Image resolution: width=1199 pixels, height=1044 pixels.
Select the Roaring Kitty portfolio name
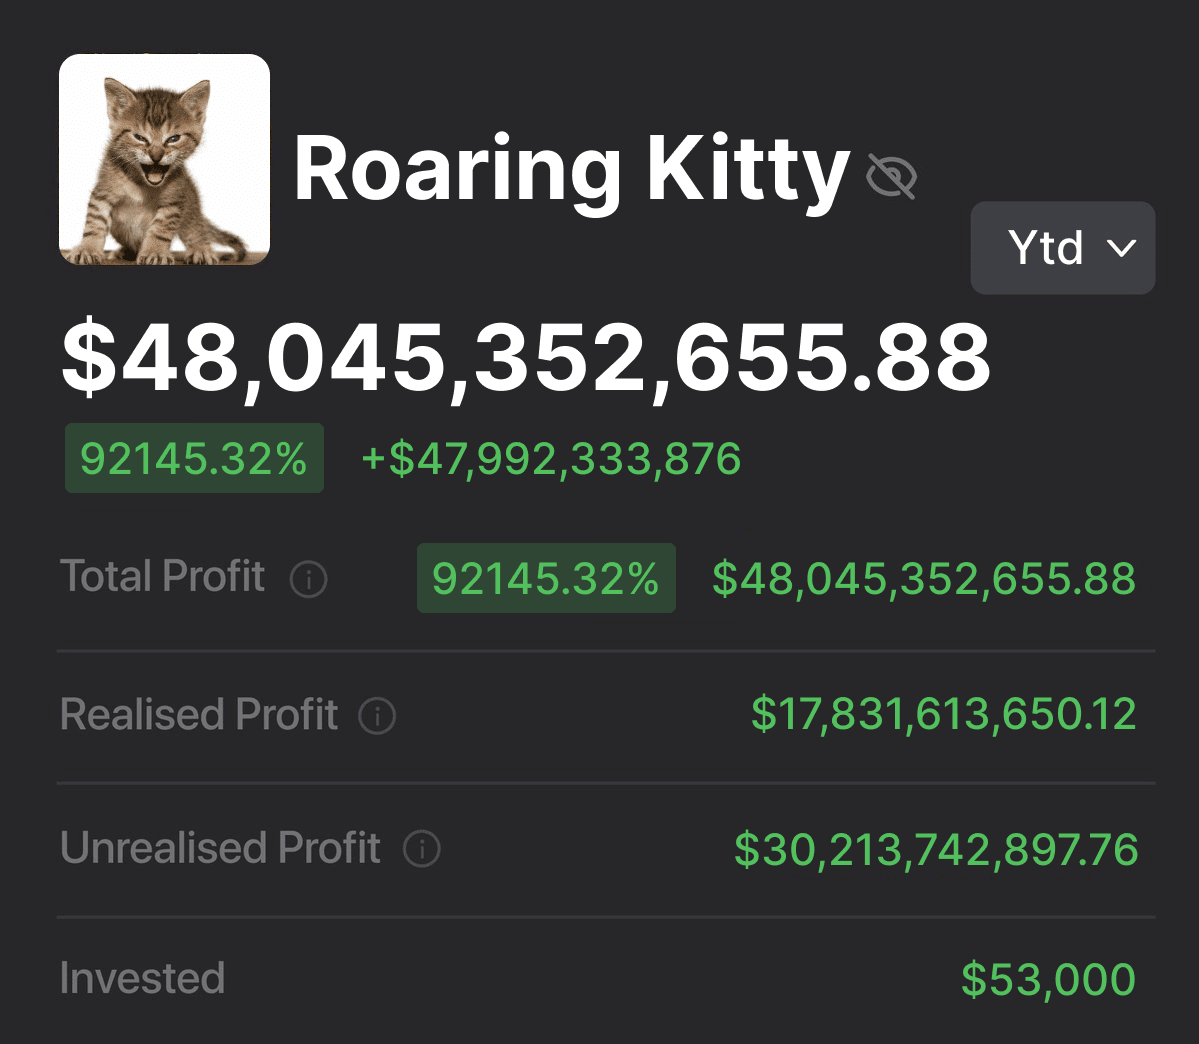(x=571, y=170)
